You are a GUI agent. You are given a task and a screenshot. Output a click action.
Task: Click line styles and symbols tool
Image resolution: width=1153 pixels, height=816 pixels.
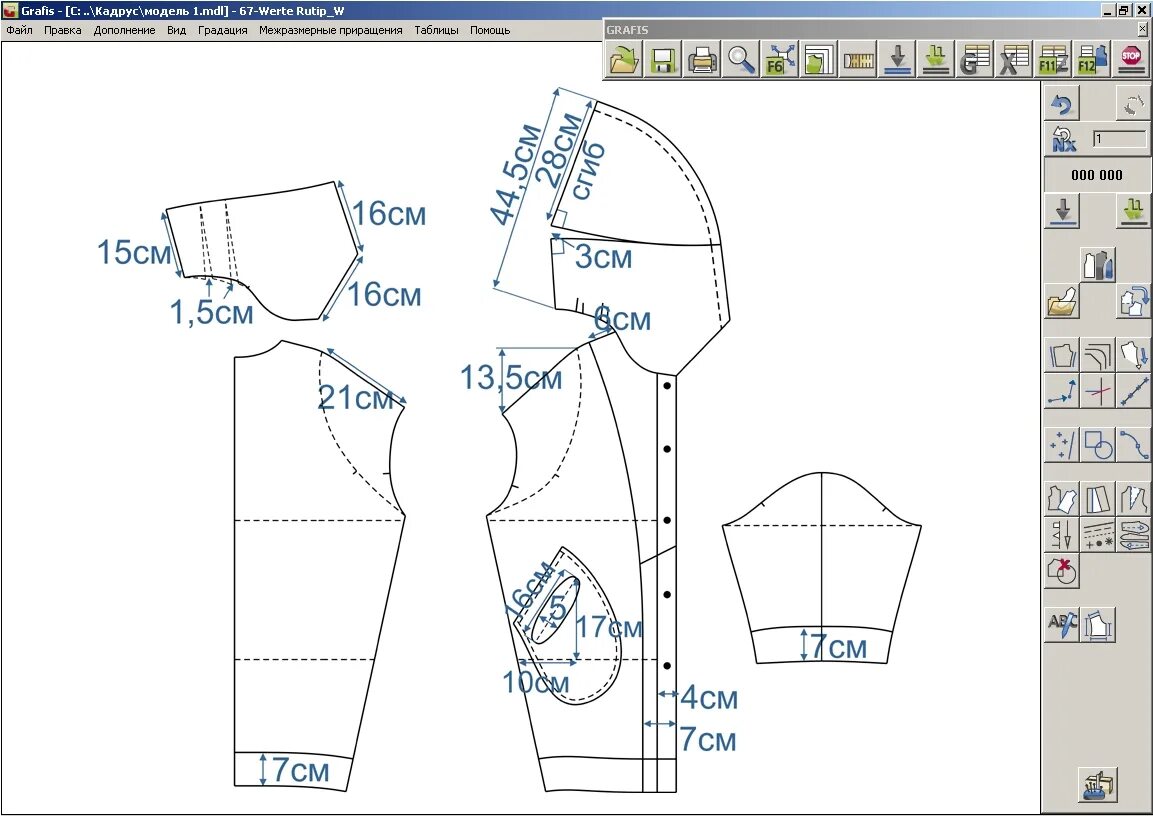click(1098, 535)
